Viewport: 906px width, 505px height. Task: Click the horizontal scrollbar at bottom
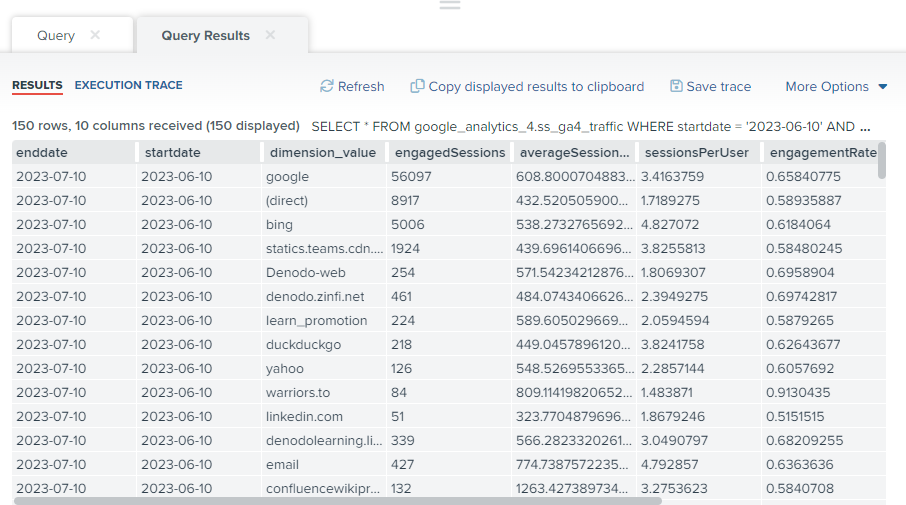click(337, 501)
